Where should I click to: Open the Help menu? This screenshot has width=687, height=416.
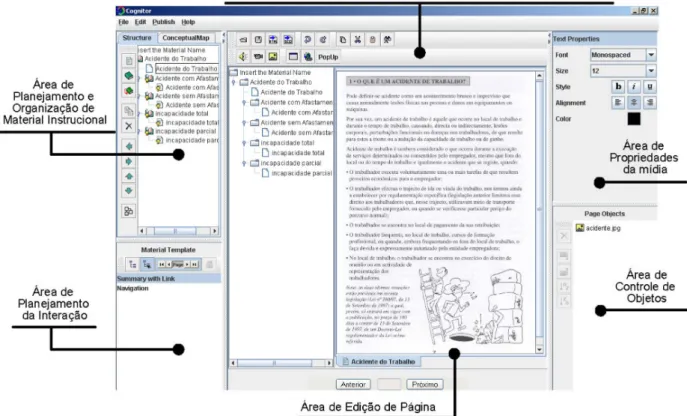[188, 22]
